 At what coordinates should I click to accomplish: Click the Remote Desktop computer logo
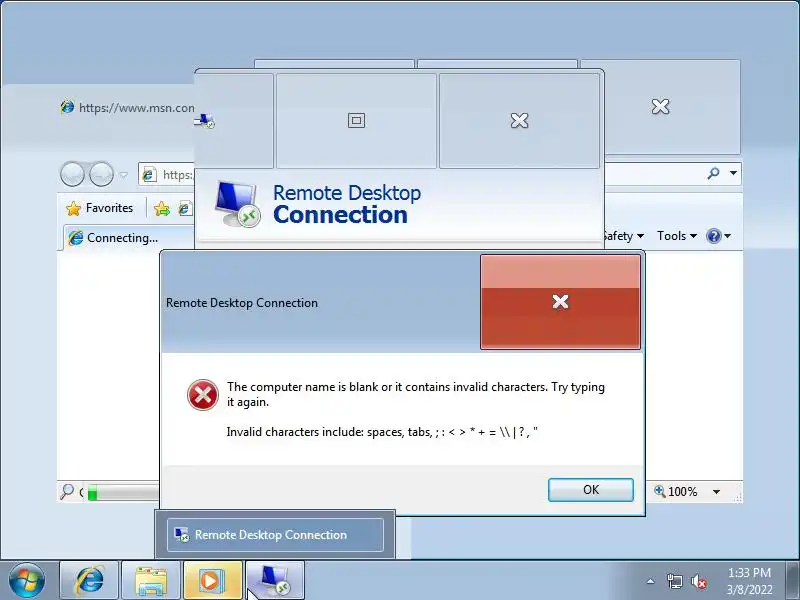[x=237, y=204]
